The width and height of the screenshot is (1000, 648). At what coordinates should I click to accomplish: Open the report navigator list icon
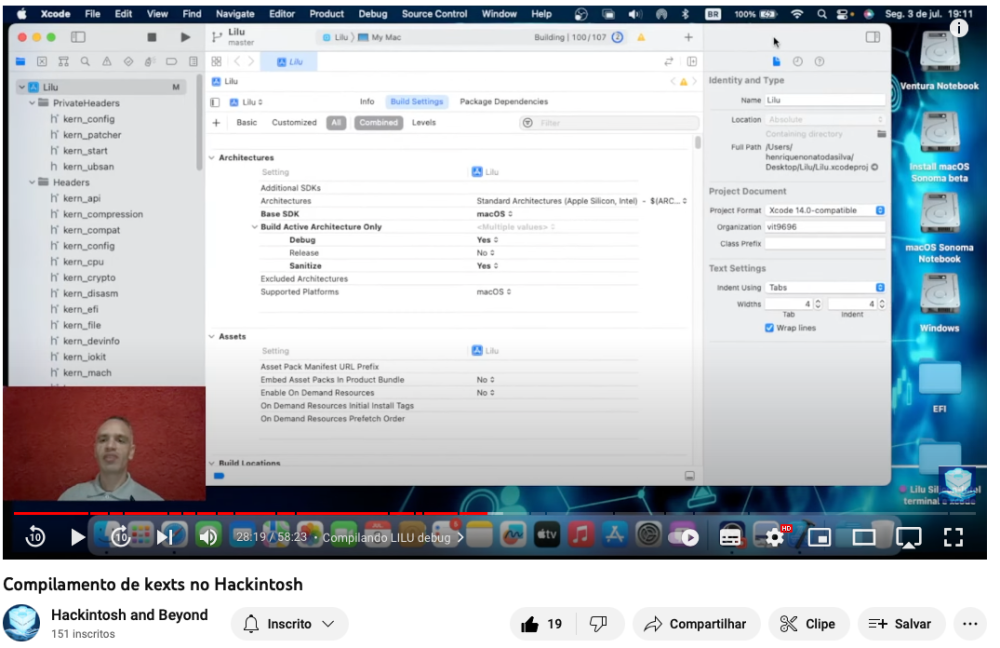[193, 62]
